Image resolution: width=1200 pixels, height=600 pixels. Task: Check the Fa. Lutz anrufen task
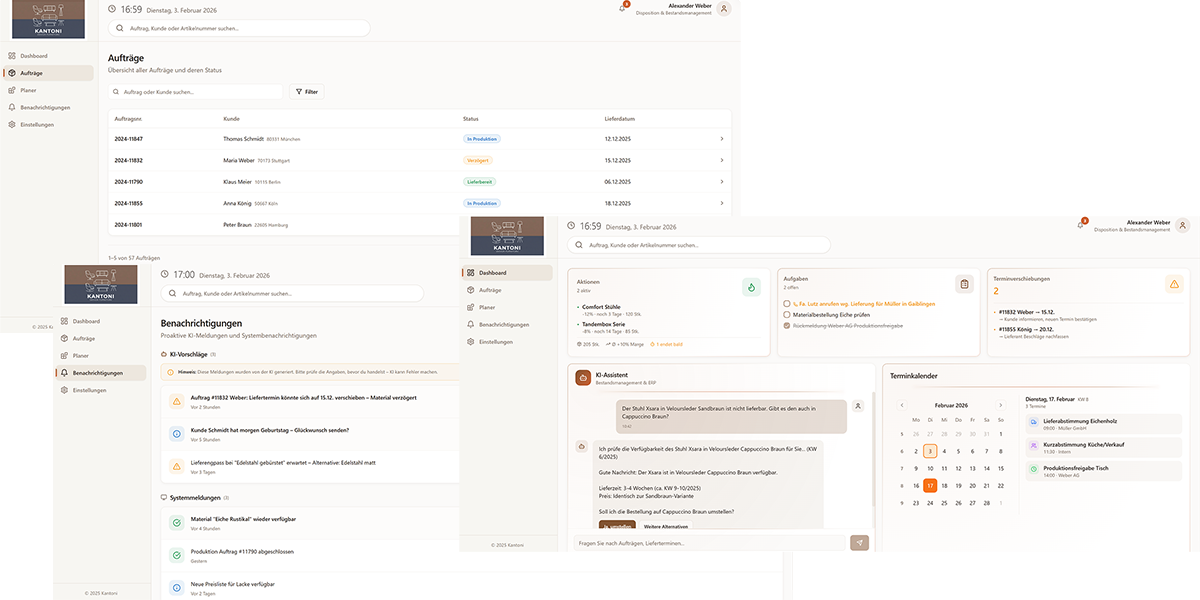point(788,303)
